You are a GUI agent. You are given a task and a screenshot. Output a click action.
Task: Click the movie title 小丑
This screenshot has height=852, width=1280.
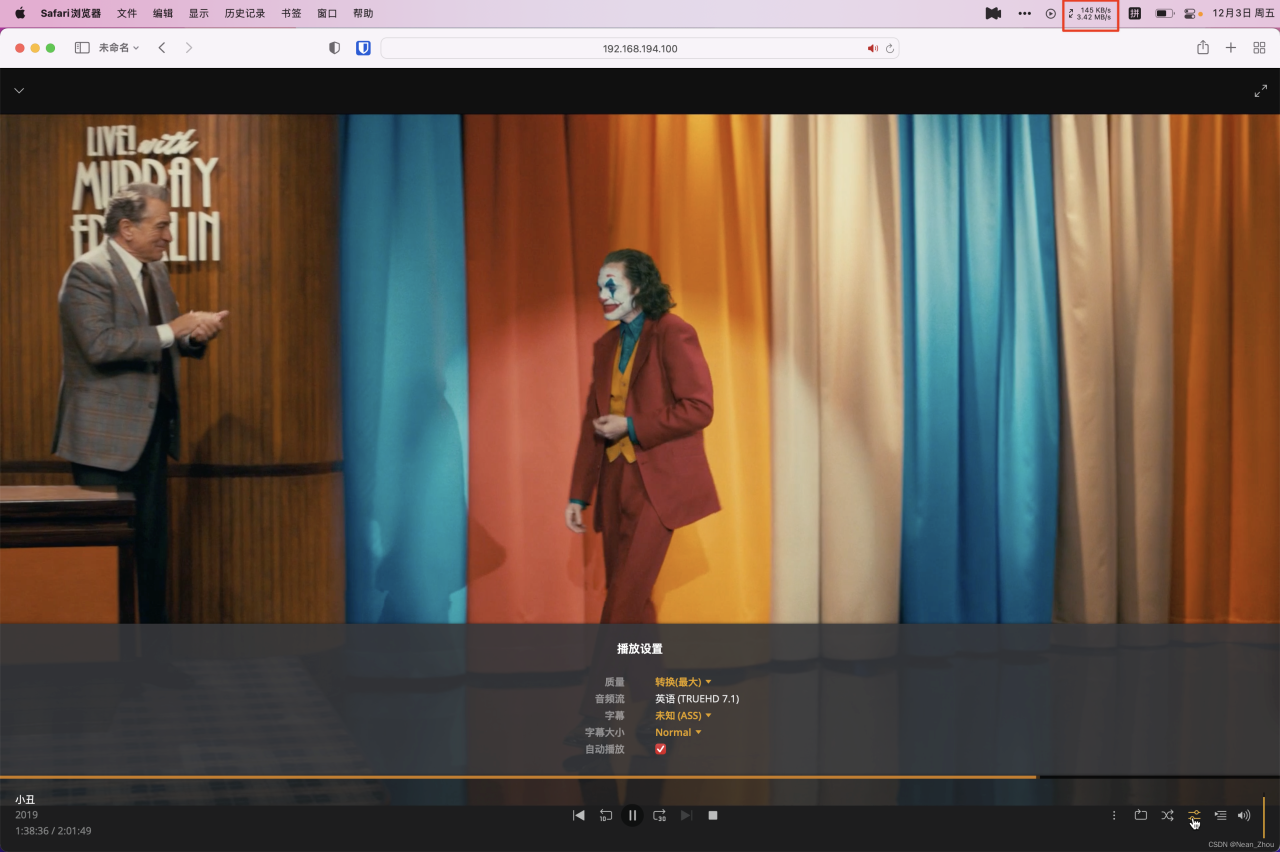pyautogui.click(x=25, y=800)
